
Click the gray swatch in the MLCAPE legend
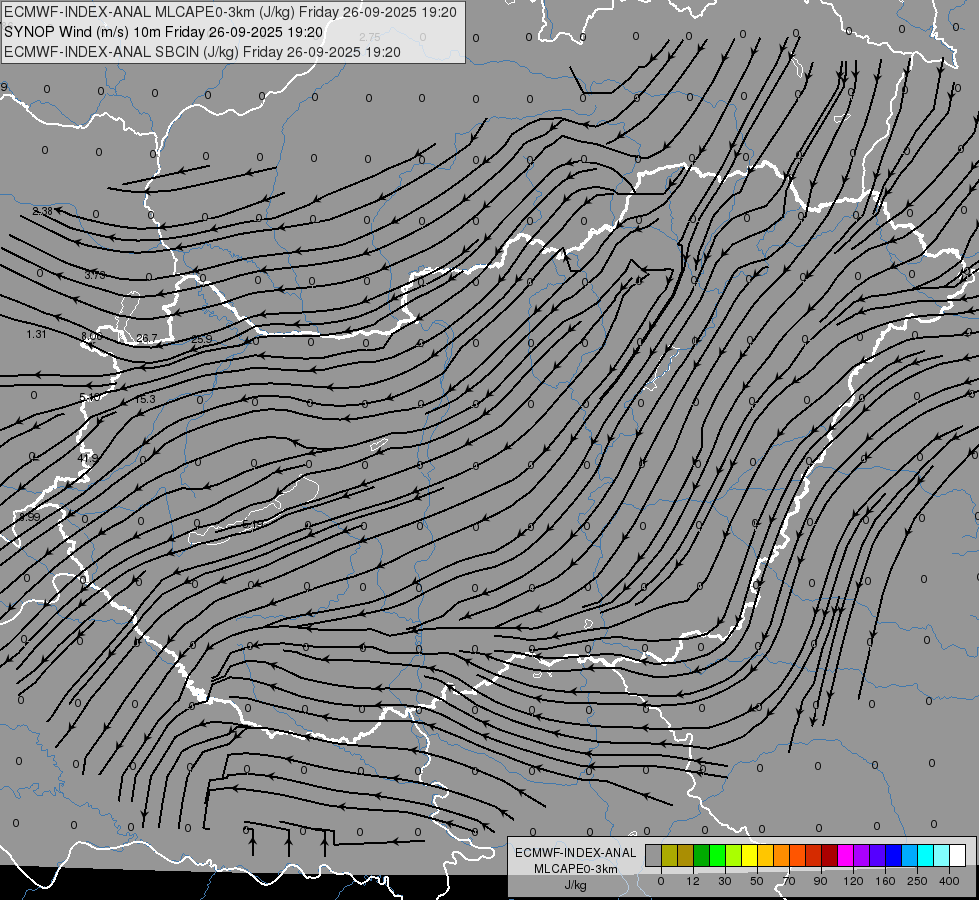point(653,855)
